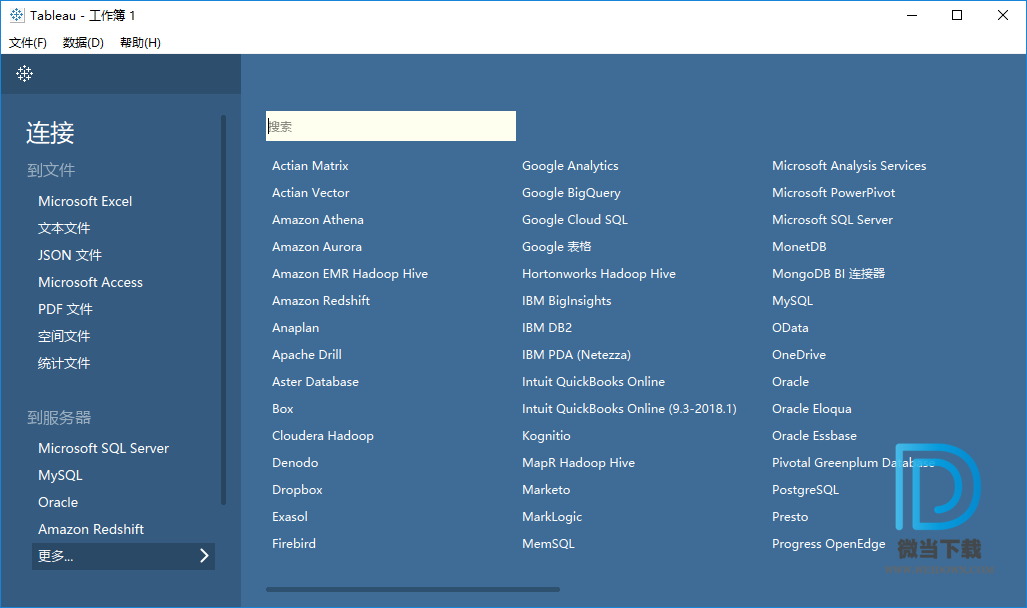1027x608 pixels.
Task: Select Intuit QuickBooks Online (9.3-2018.1) connector
Action: tap(629, 408)
